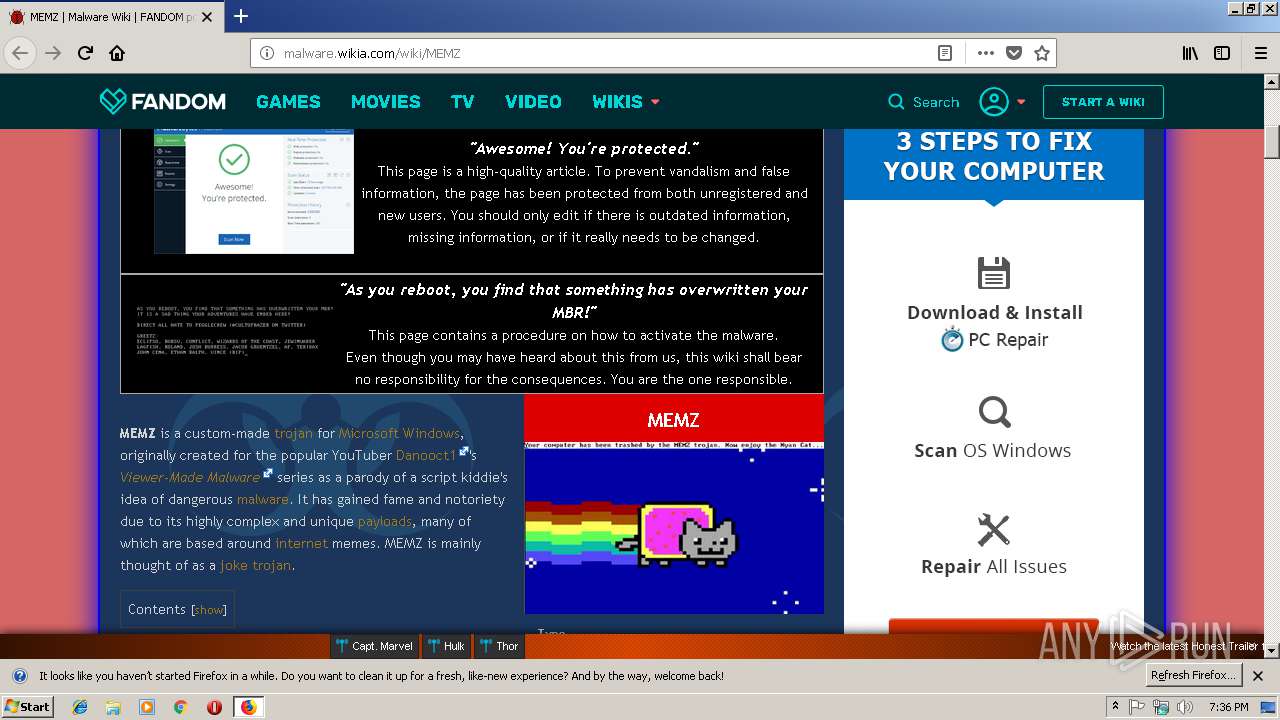Screen dimensions: 1280x720
Task: Launch Chrome from the taskbar
Action: point(180,707)
